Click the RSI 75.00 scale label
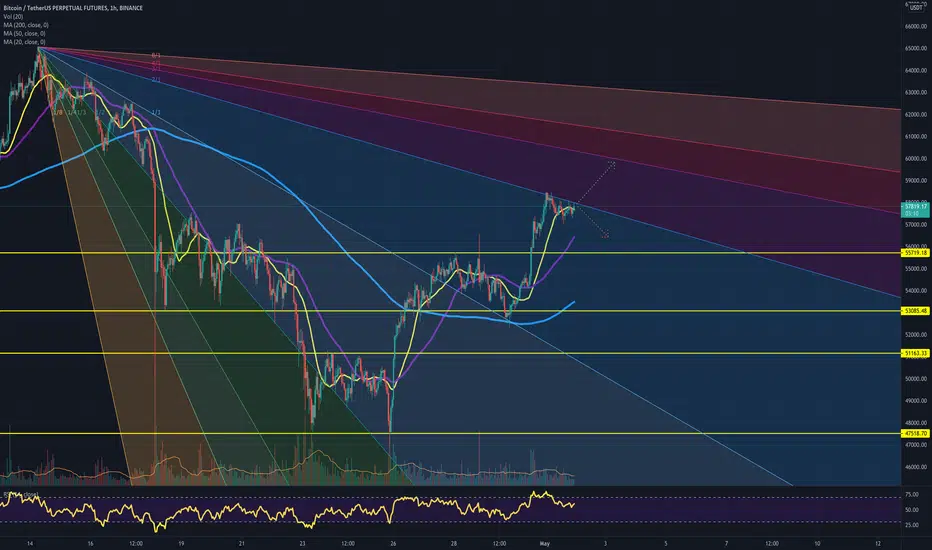The image size is (932, 550). [x=912, y=495]
